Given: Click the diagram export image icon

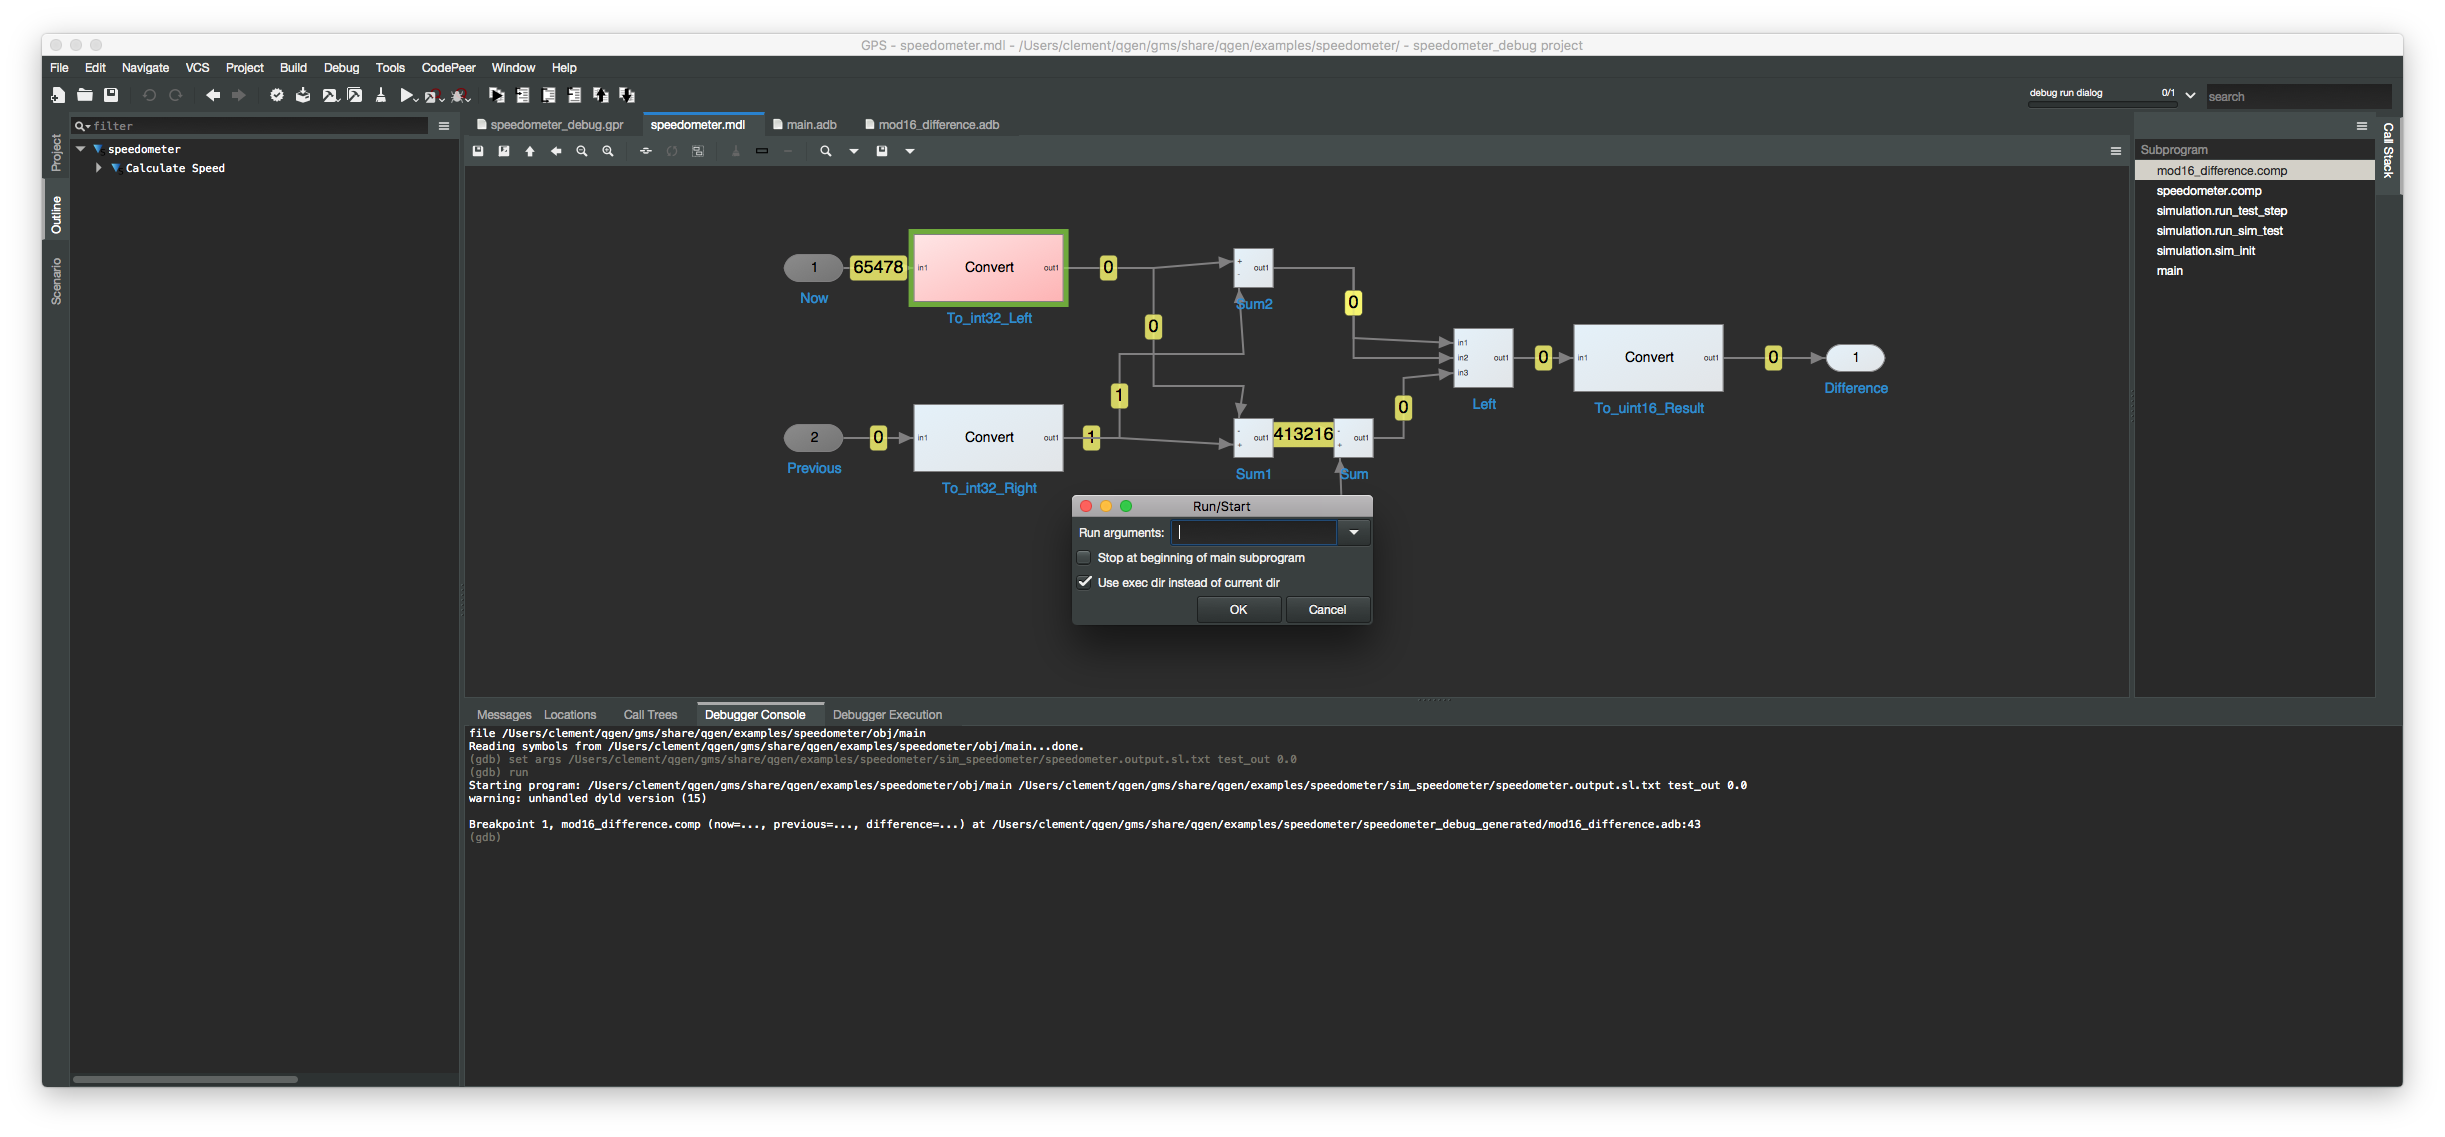Looking at the screenshot, I should click(x=504, y=151).
